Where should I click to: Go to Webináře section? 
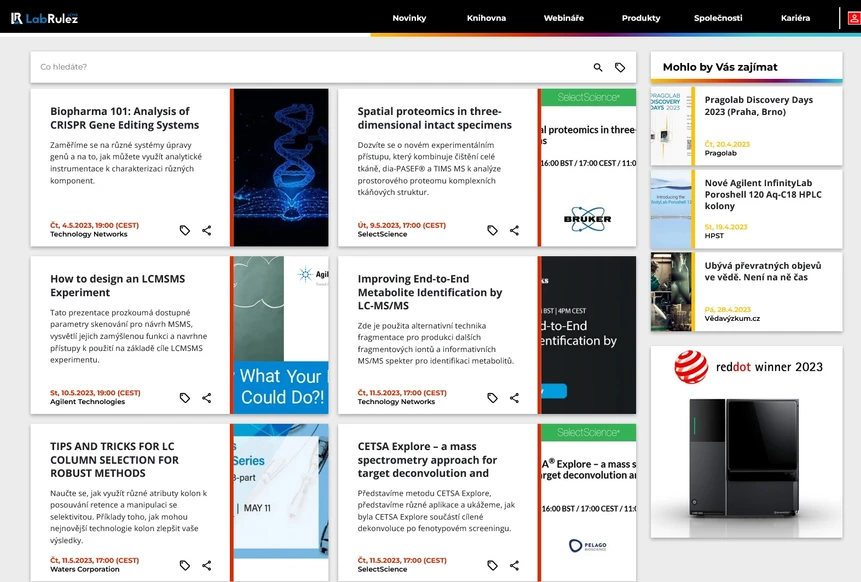click(564, 18)
